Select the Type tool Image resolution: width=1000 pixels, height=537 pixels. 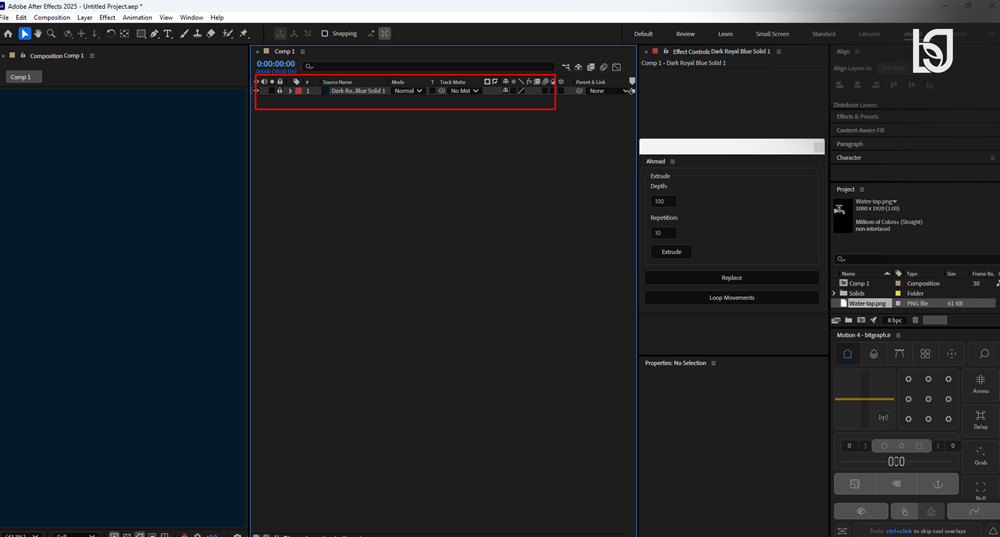[x=168, y=34]
